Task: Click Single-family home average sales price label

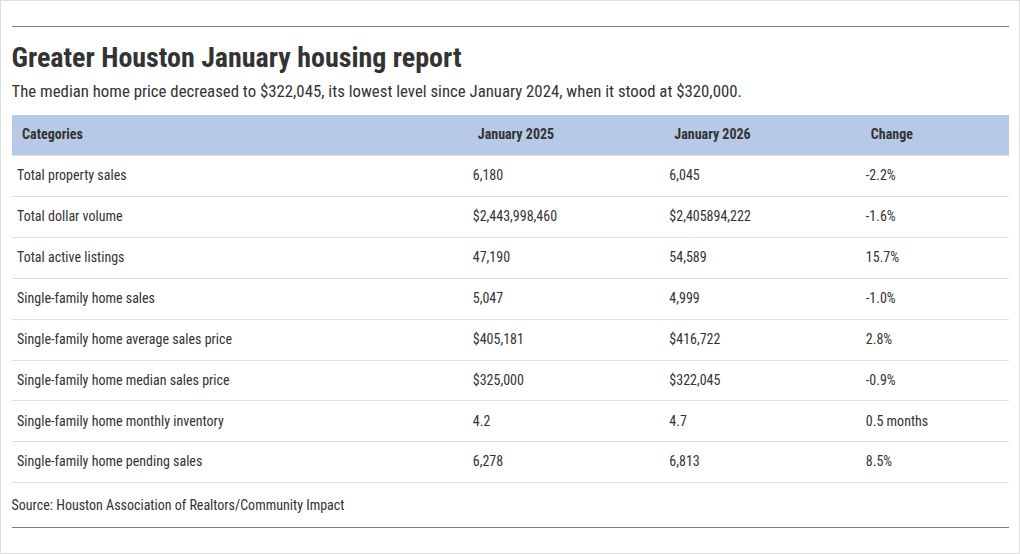Action: pos(124,339)
